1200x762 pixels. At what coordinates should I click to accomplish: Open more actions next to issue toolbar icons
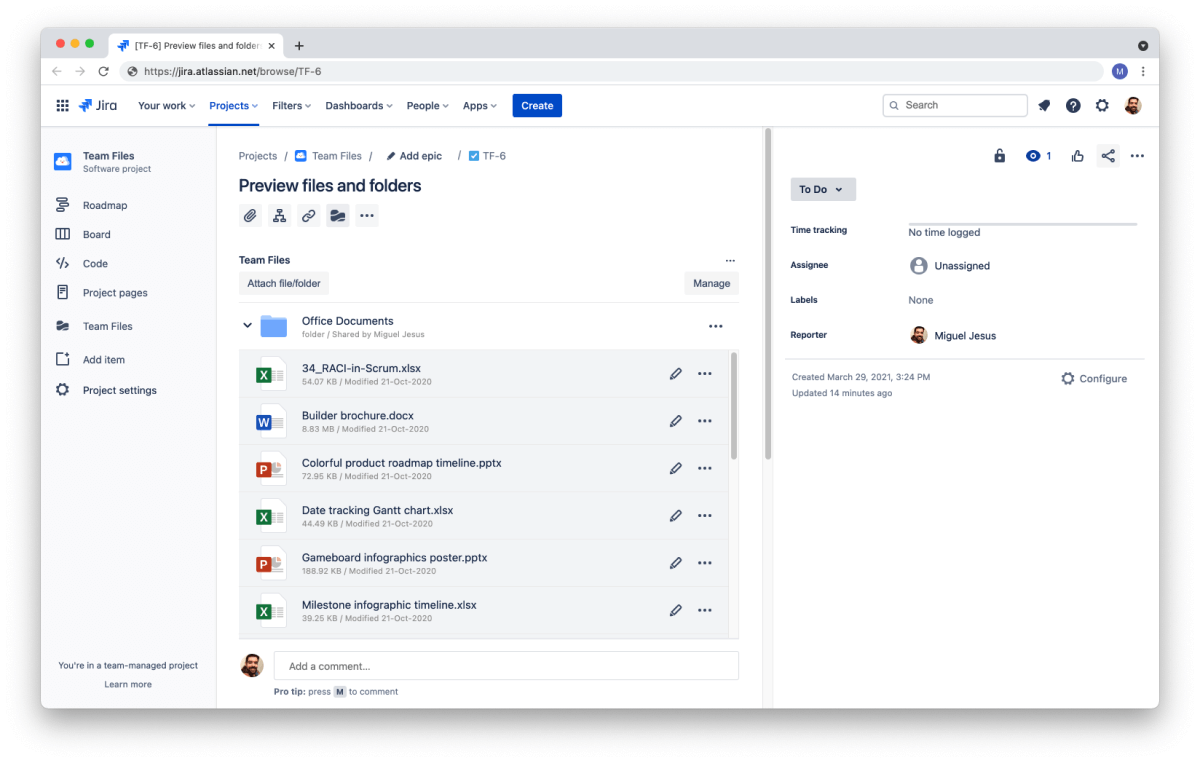(x=367, y=215)
